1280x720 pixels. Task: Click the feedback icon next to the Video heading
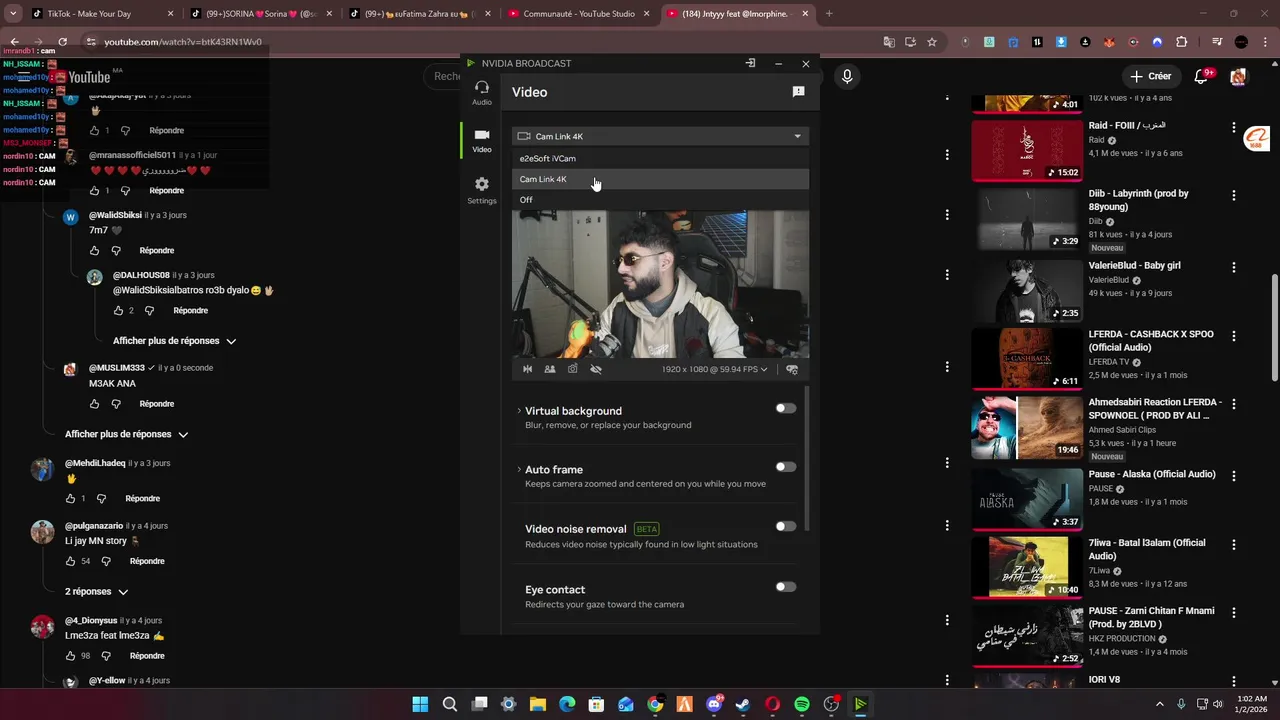point(798,92)
